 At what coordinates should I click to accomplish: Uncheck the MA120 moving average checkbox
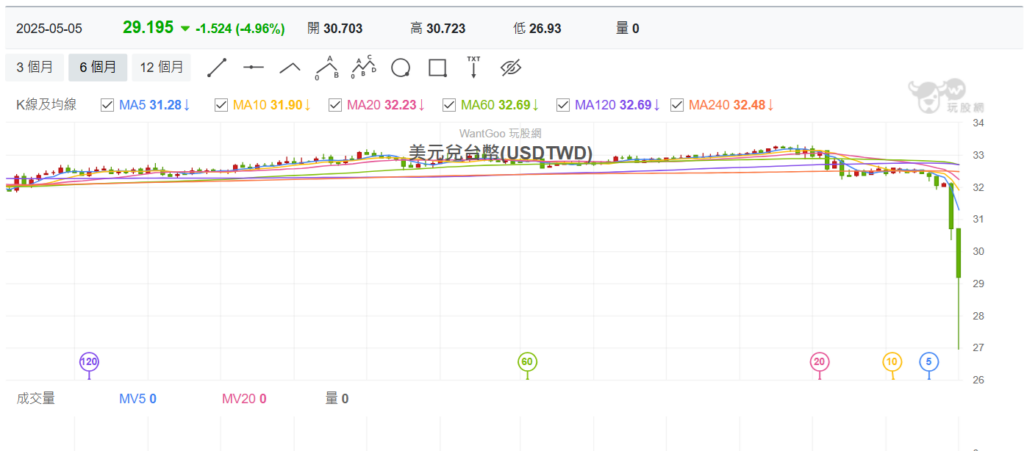562,105
